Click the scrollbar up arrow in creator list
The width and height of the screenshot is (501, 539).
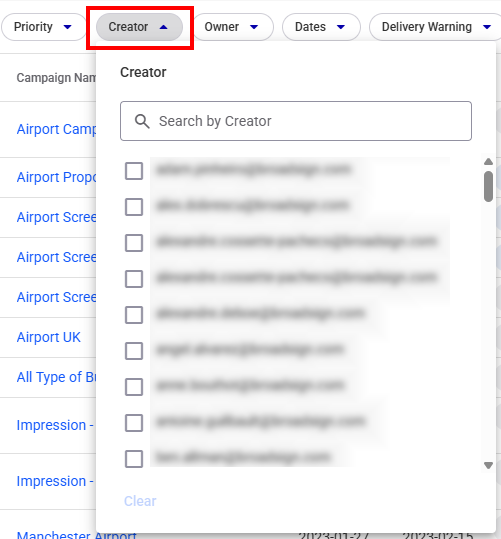coord(488,162)
